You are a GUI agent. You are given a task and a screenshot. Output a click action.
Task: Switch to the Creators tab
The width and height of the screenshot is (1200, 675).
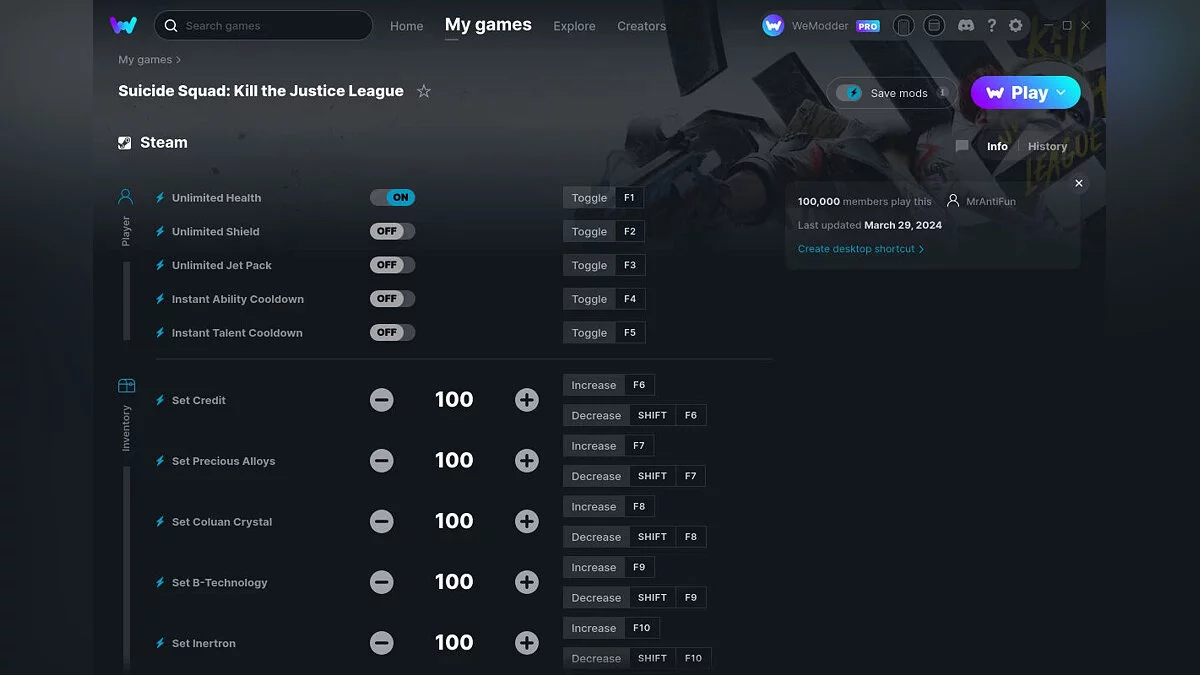click(x=641, y=26)
